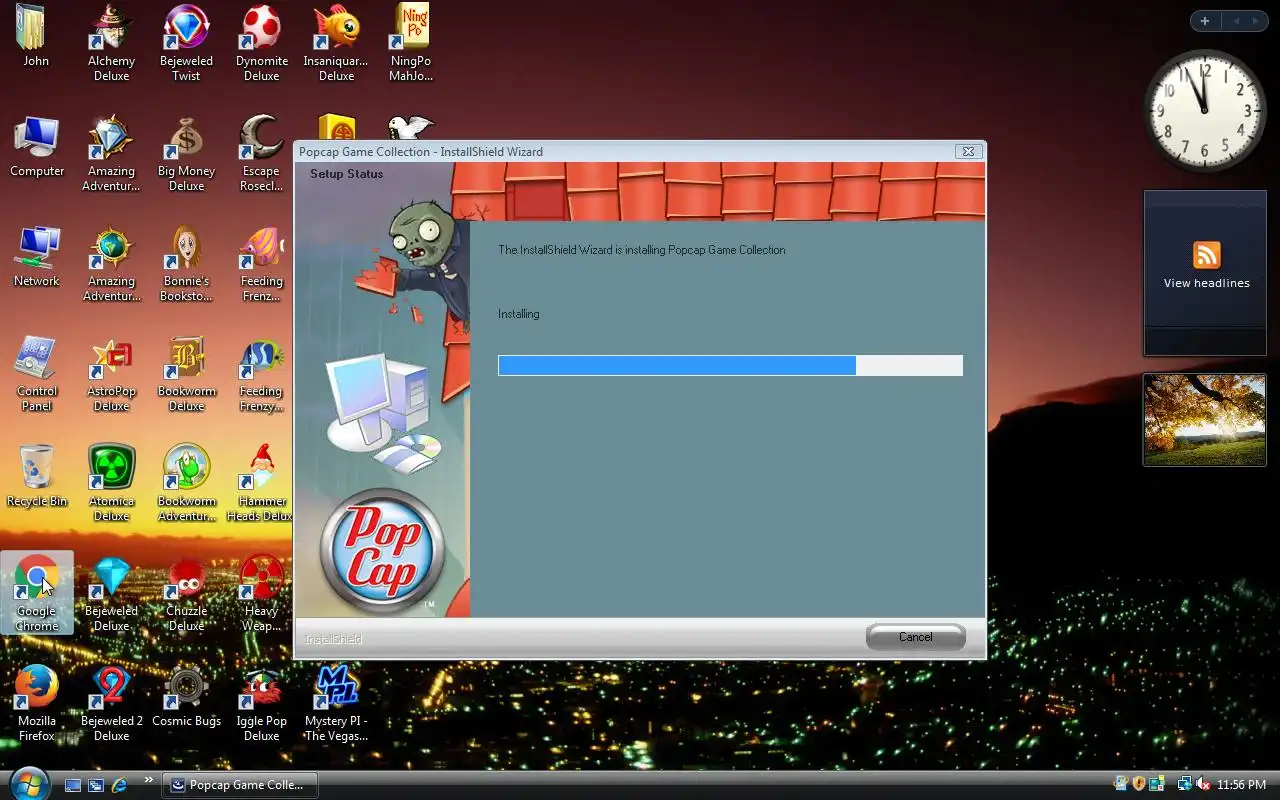Open the network status tray icon
This screenshot has width=1280, height=800.
1185,784
